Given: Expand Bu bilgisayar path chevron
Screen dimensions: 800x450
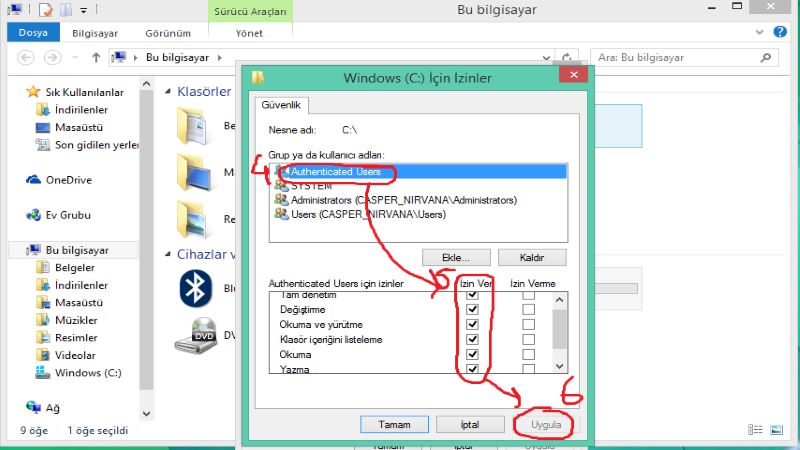Looking at the screenshot, I should 220,58.
